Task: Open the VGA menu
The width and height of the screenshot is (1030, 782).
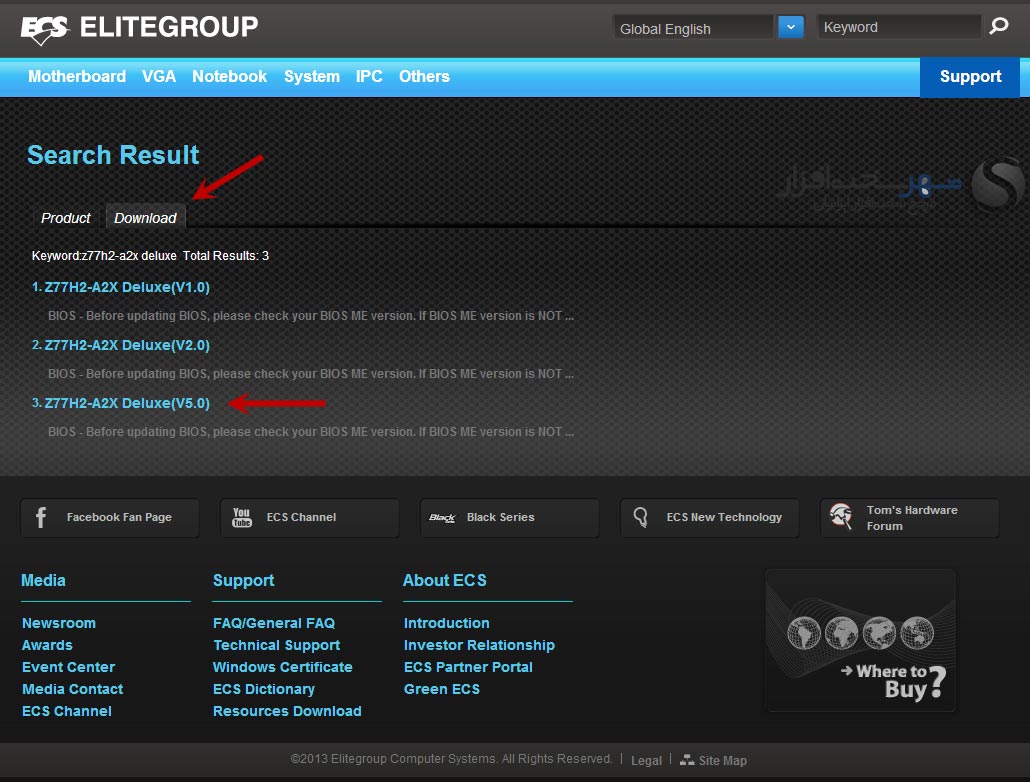Action: (159, 77)
